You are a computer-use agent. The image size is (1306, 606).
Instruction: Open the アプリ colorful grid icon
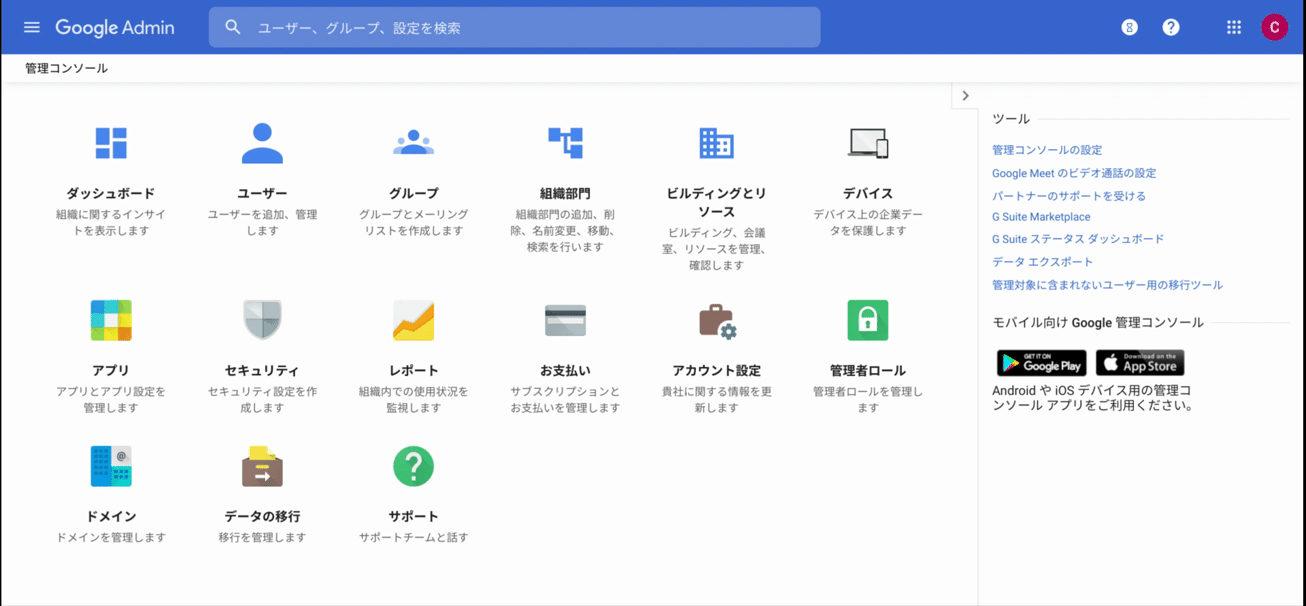pos(111,320)
